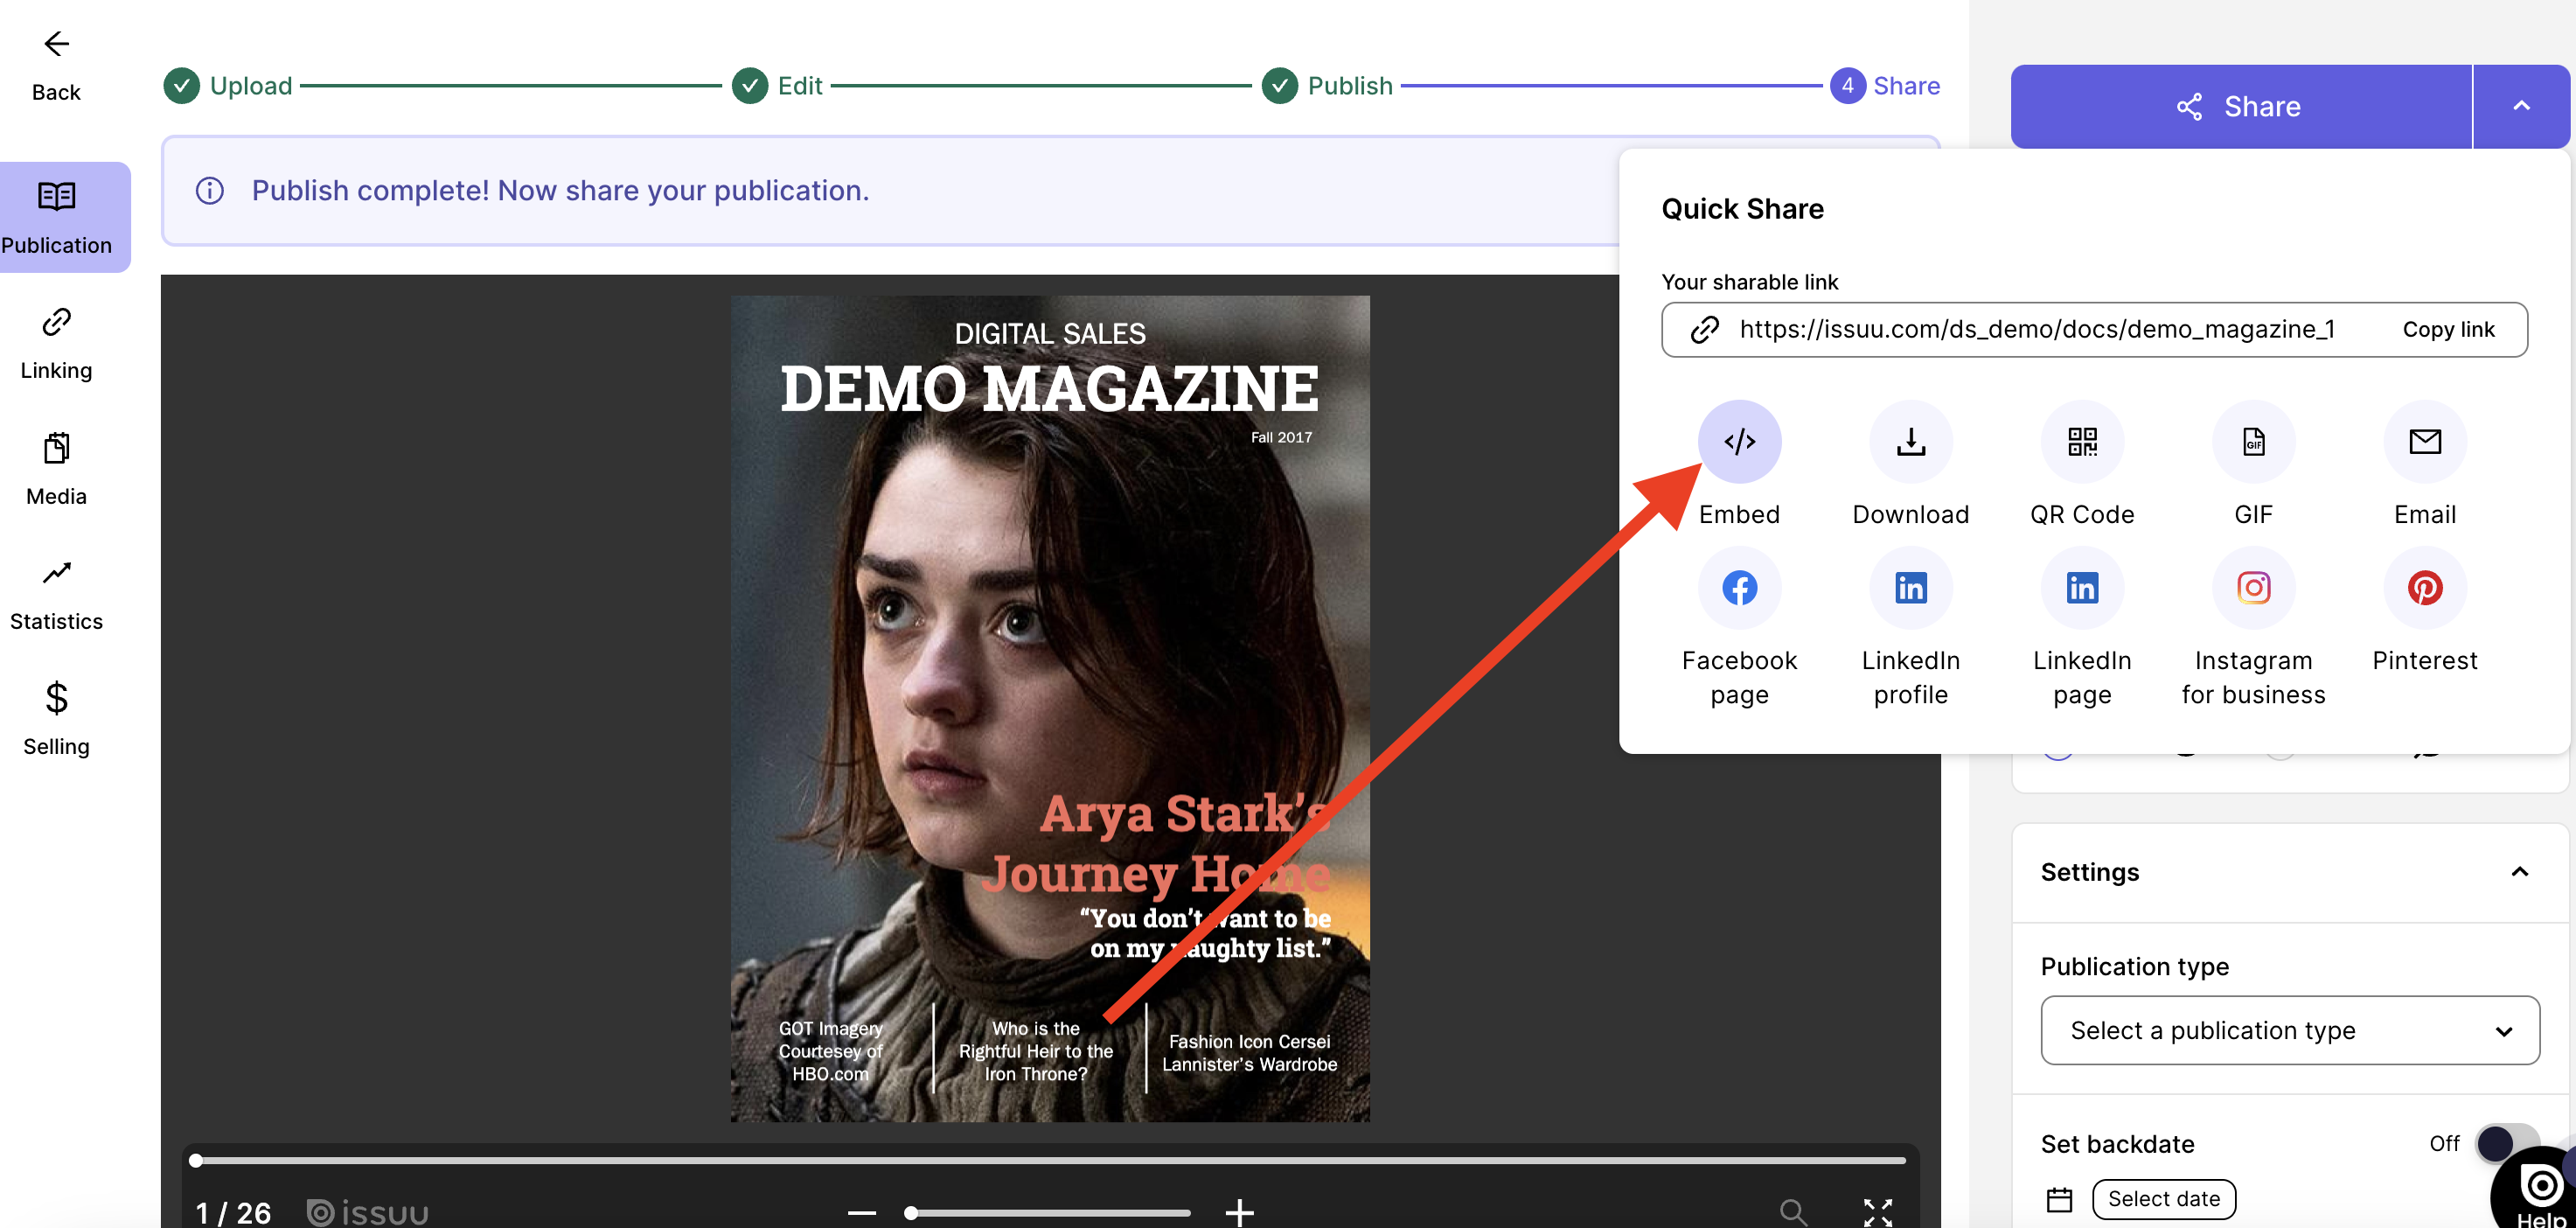Go to the Publish step
The width and height of the screenshot is (2576, 1228).
pos(1327,86)
